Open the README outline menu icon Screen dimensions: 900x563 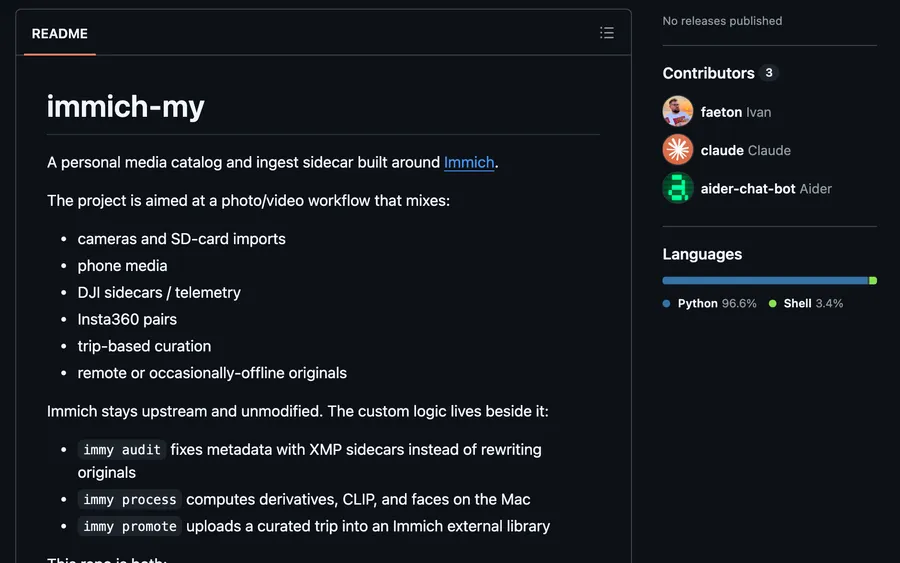[x=607, y=33]
